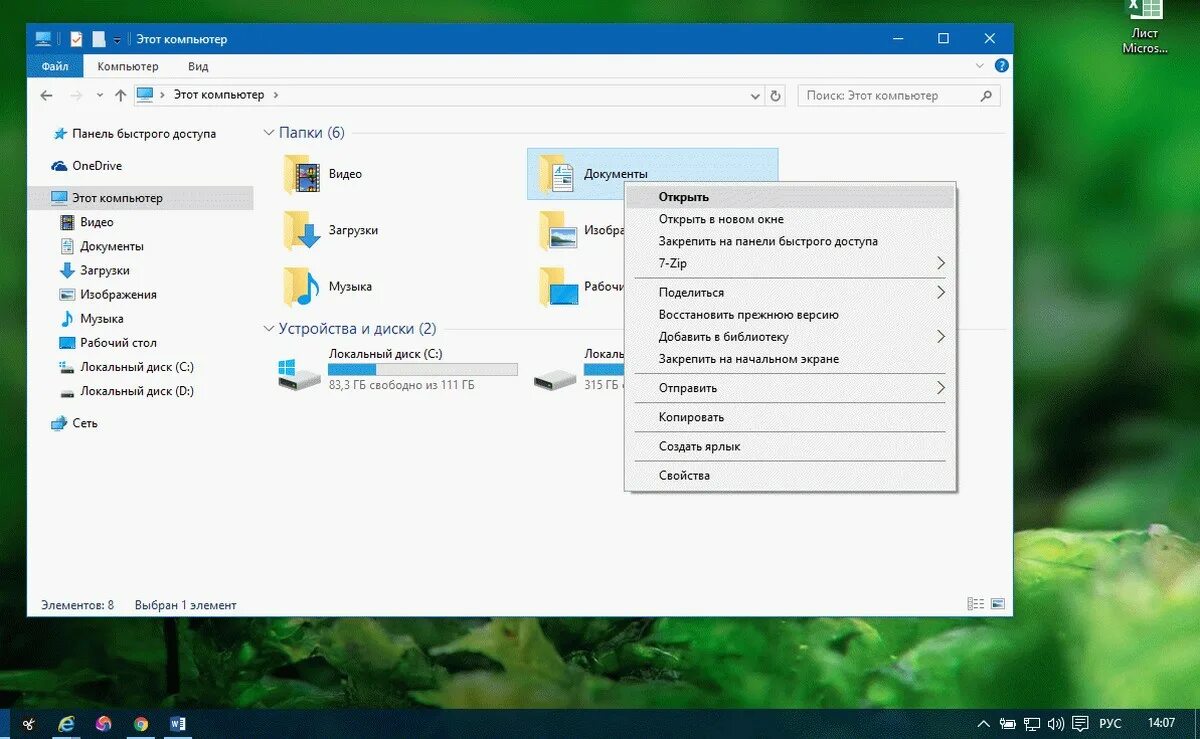
Task: Click Этот компьютер in the address bar
Action: [x=219, y=95]
